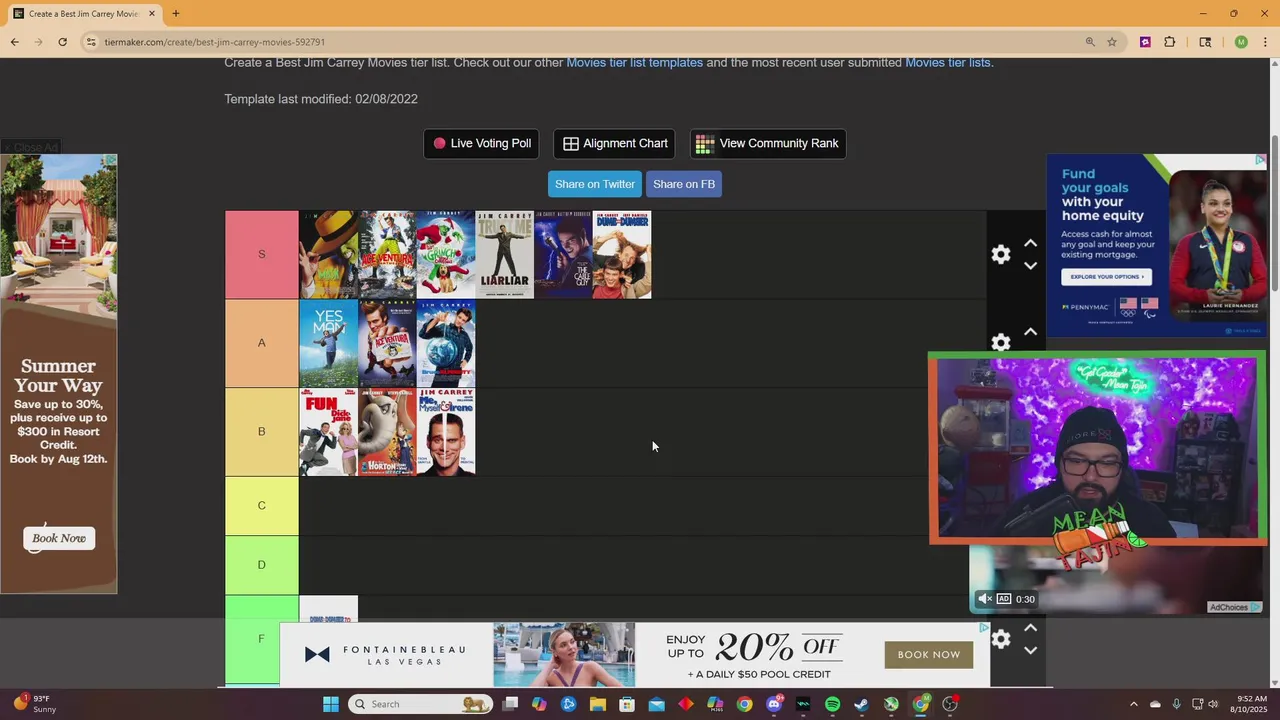Open AdChoices on video ad

(x=1236, y=607)
